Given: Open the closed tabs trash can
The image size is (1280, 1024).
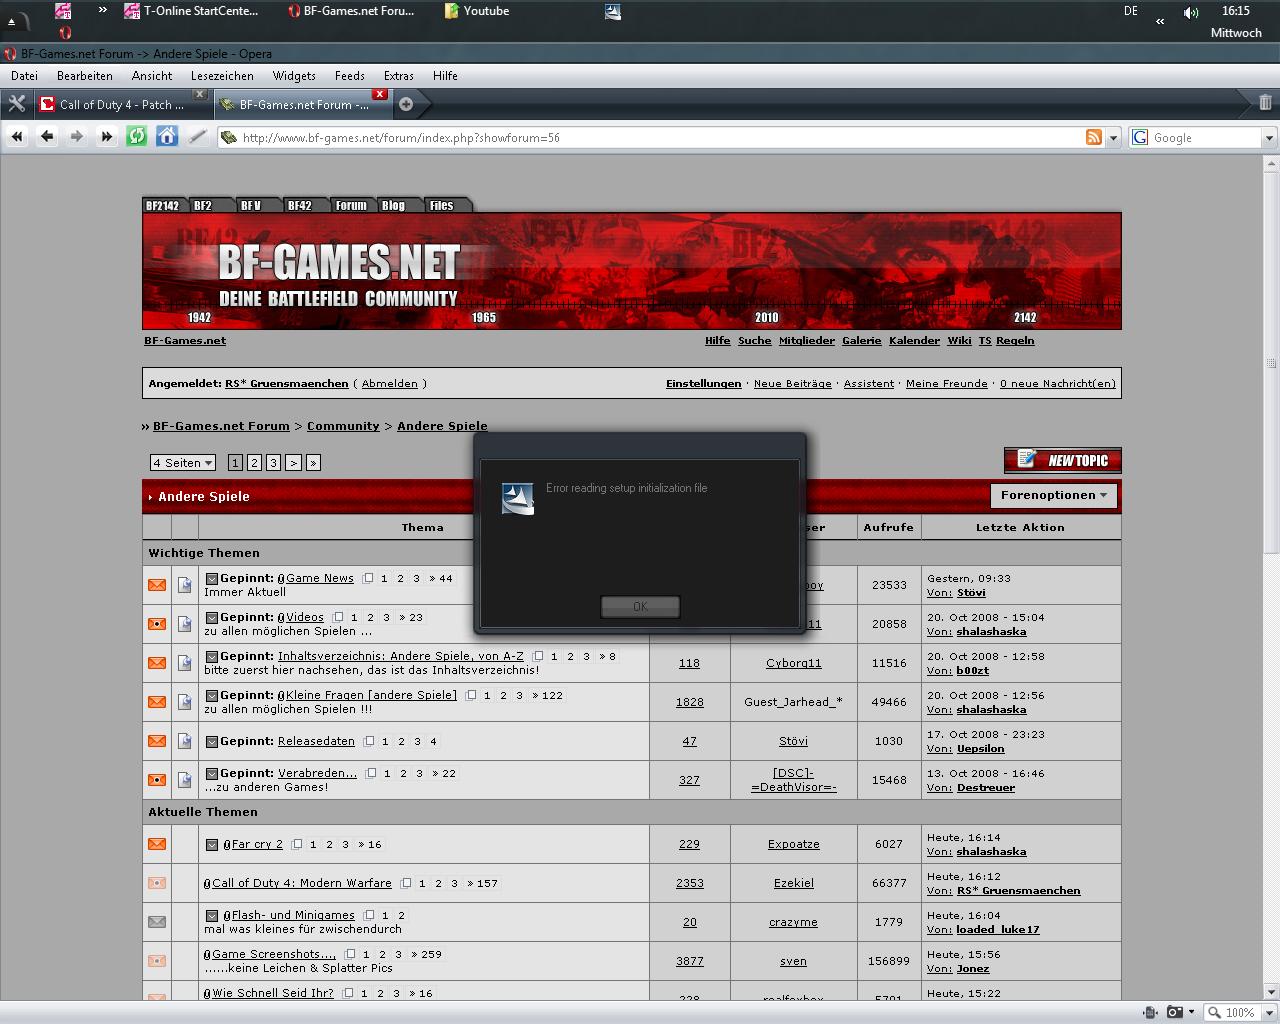Looking at the screenshot, I should (x=1265, y=103).
